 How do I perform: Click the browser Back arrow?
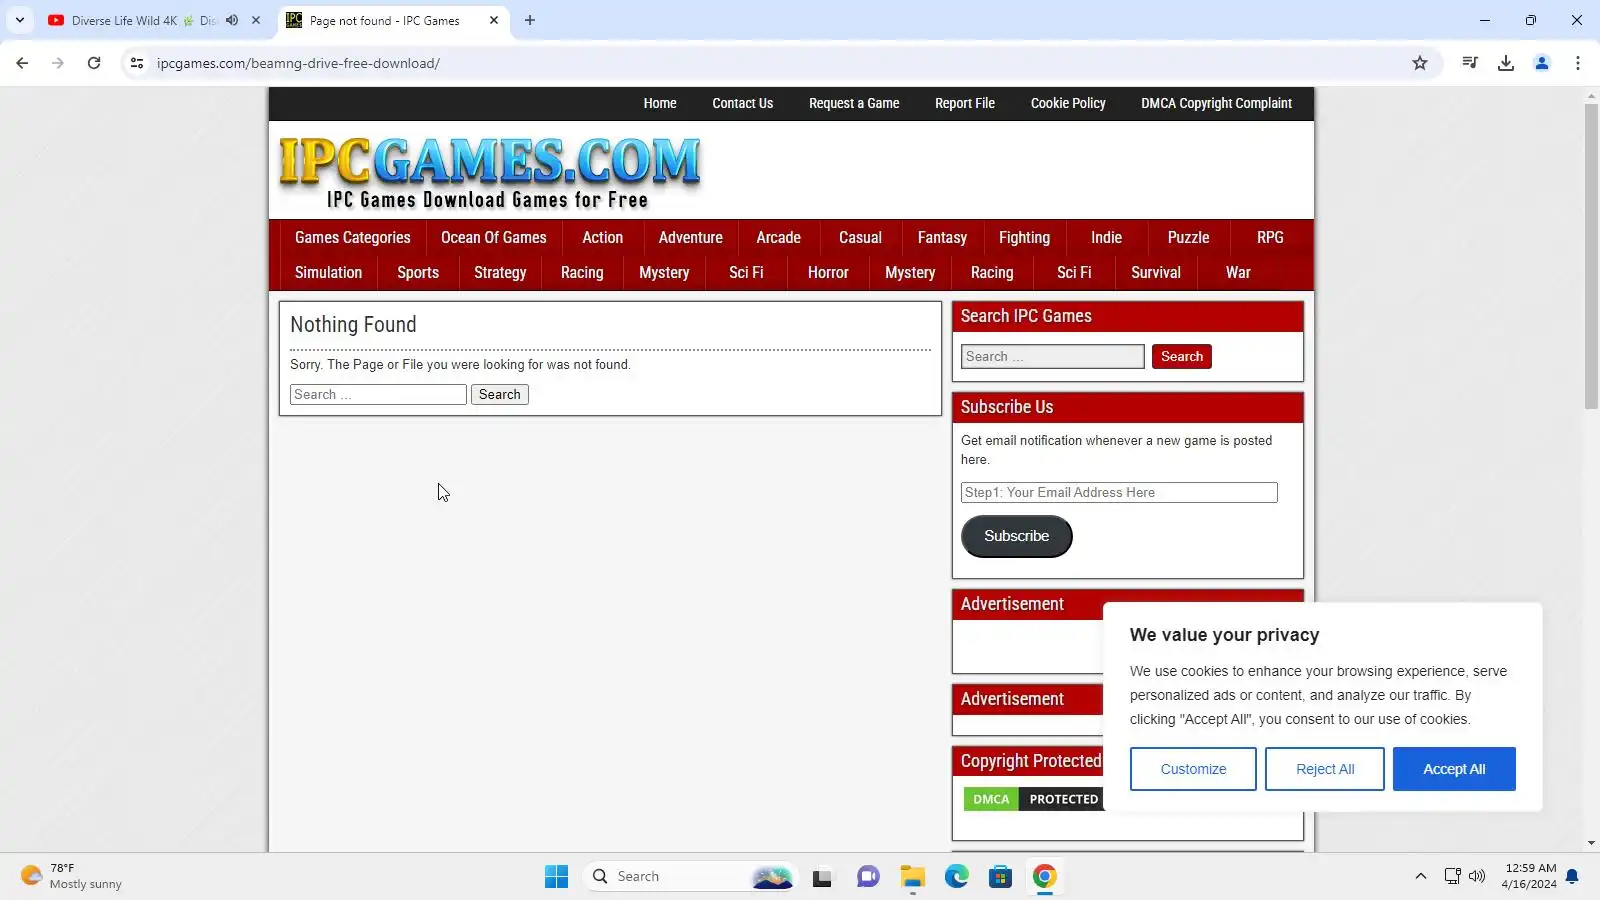[22, 63]
